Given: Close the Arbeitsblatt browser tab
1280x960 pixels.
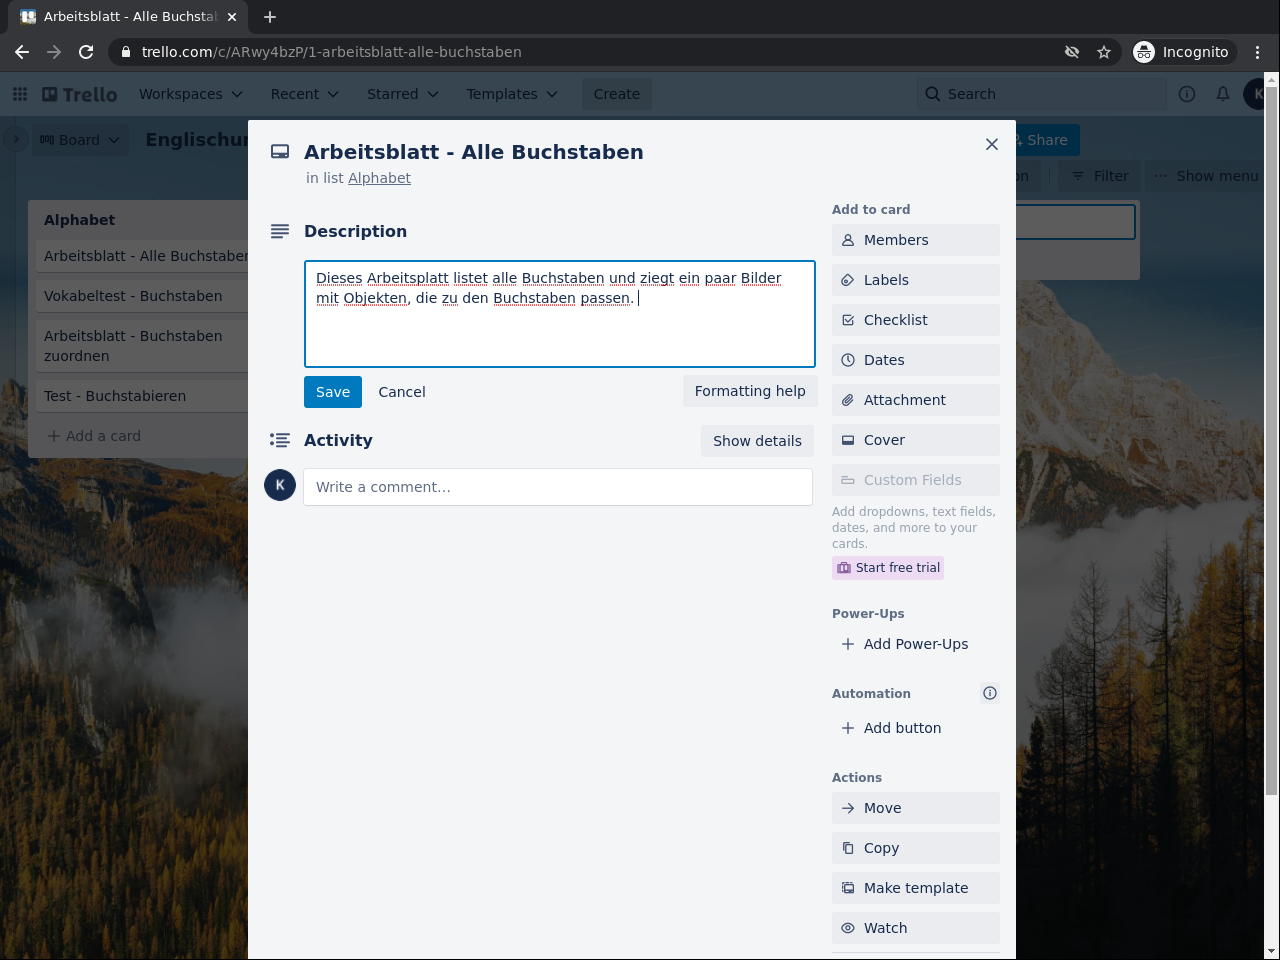Looking at the screenshot, I should [232, 17].
